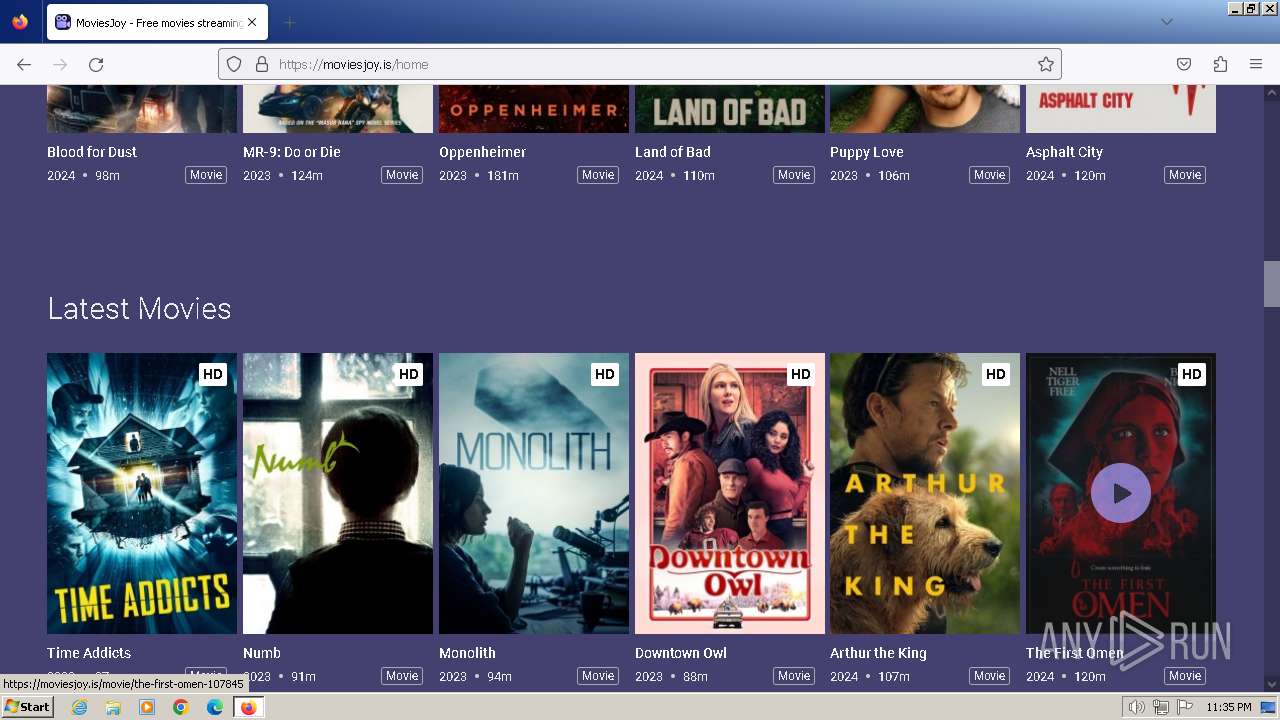Open the Time Addicts title link

point(89,653)
